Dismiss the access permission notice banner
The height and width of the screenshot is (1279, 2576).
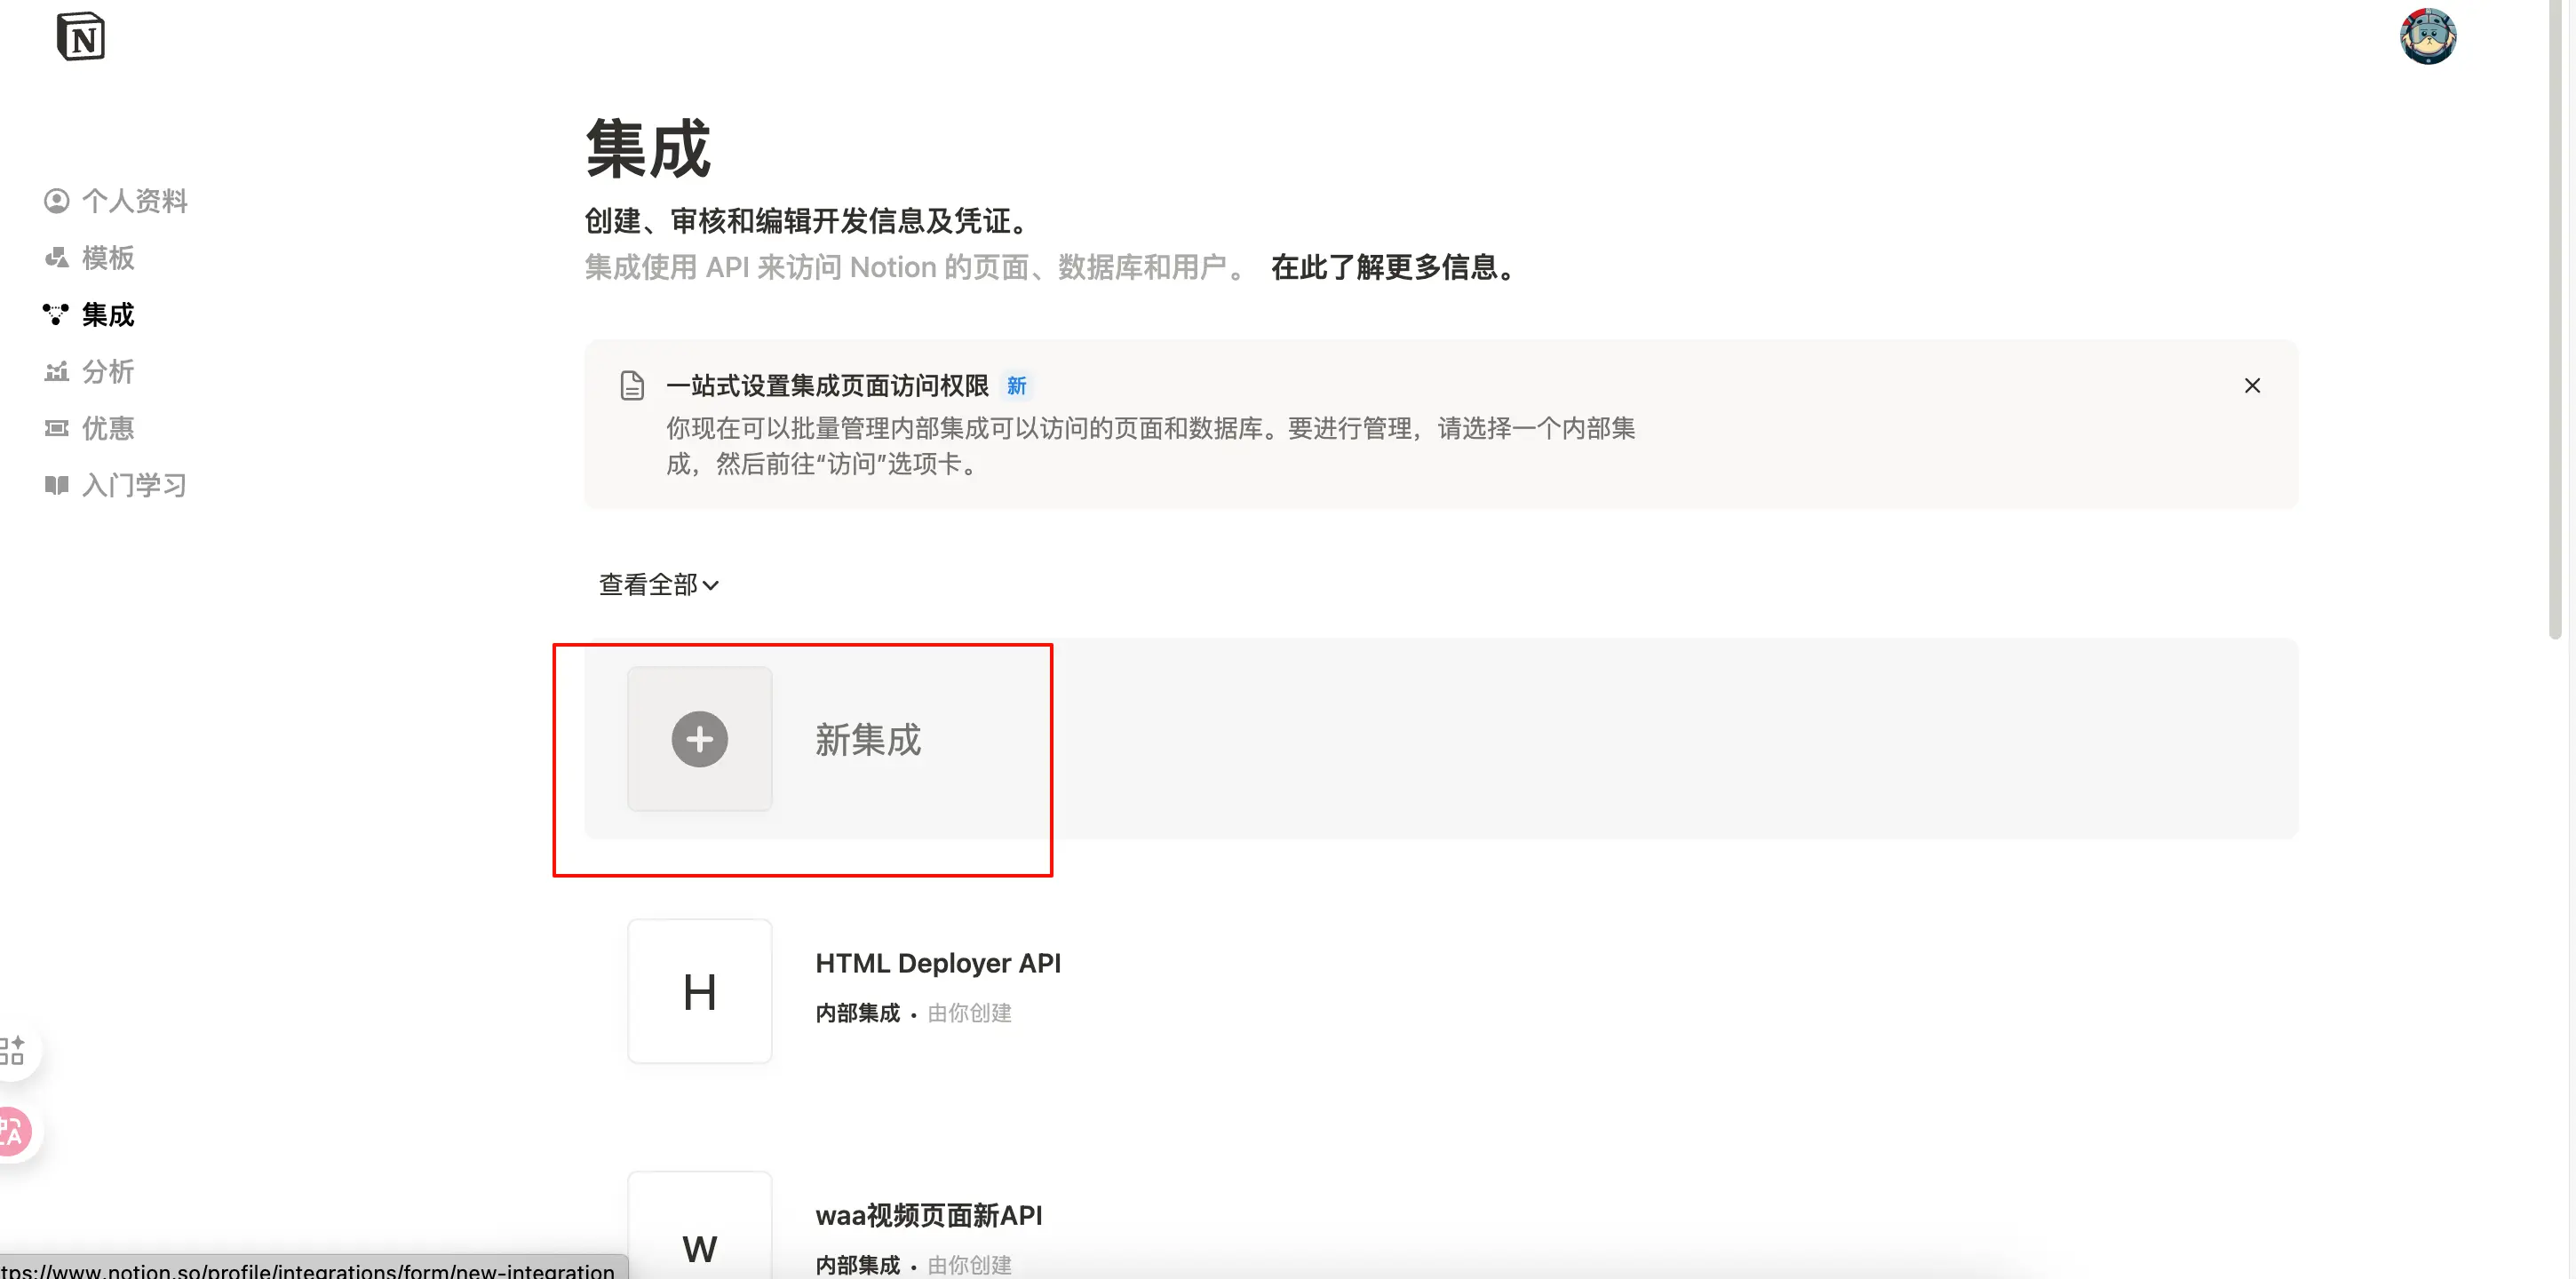pos(2253,385)
